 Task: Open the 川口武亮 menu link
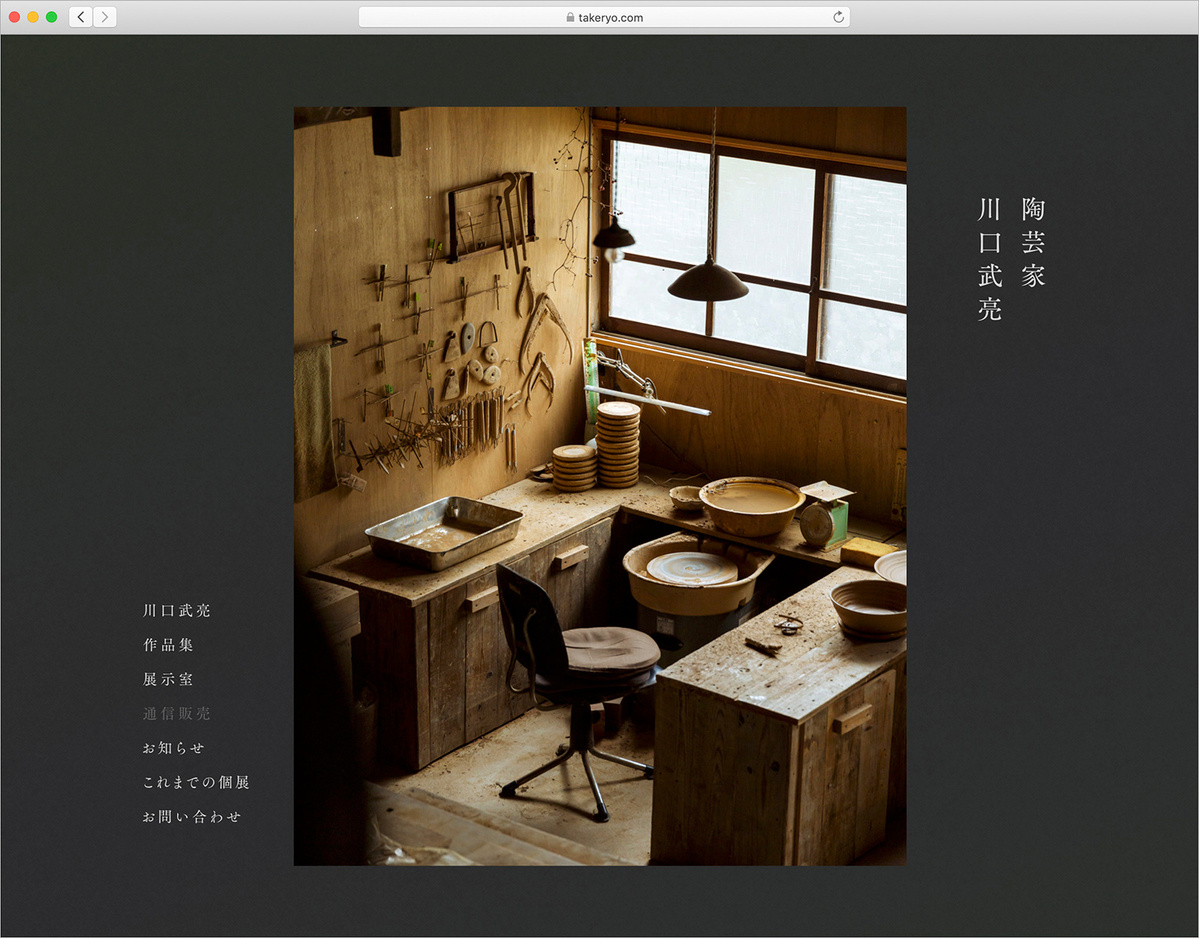pos(177,610)
